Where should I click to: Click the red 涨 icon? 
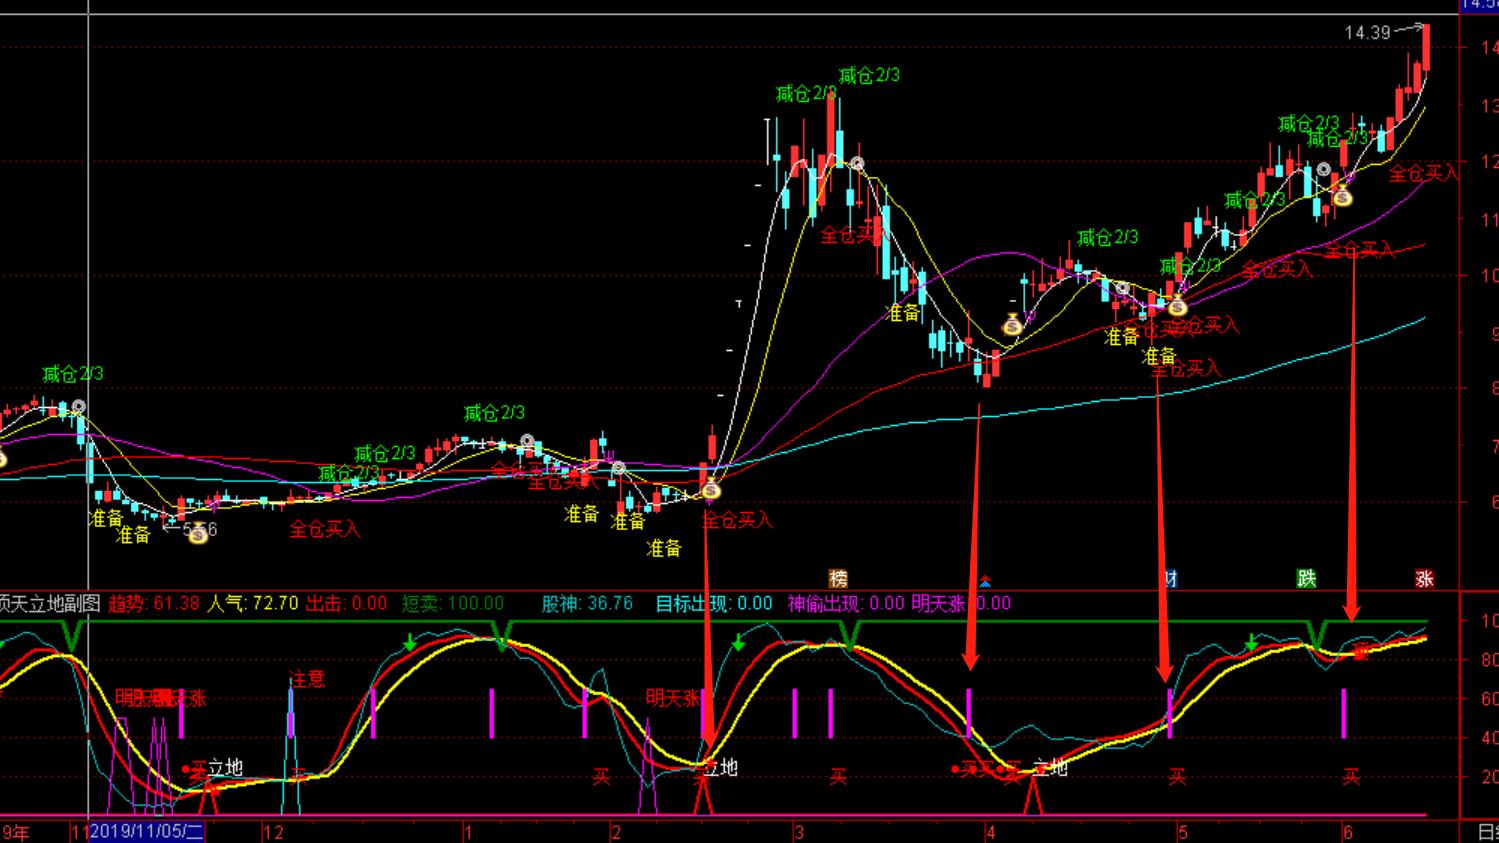tap(1424, 578)
